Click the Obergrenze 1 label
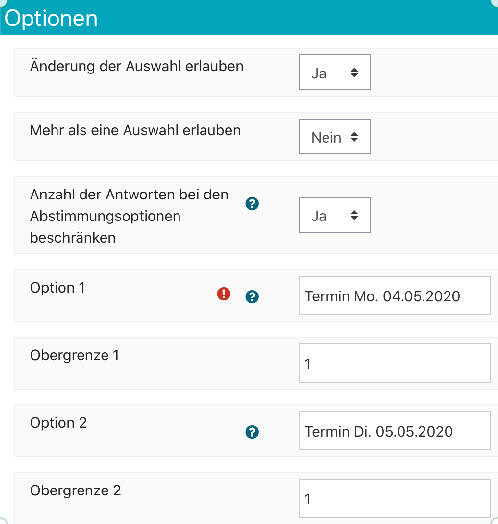This screenshot has width=498, height=524. [75, 355]
